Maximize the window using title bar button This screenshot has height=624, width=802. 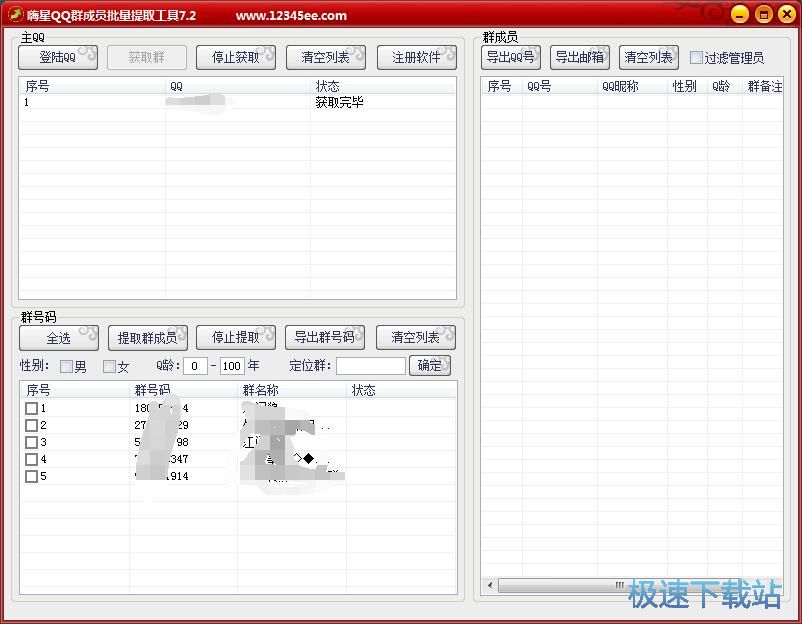click(764, 14)
